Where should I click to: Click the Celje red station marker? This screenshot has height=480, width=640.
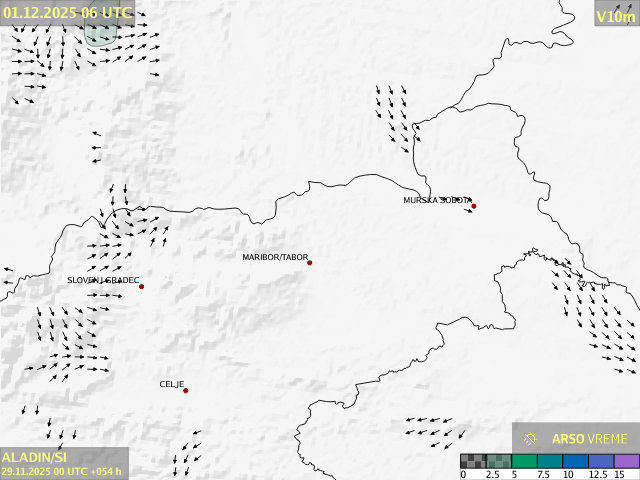[186, 390]
